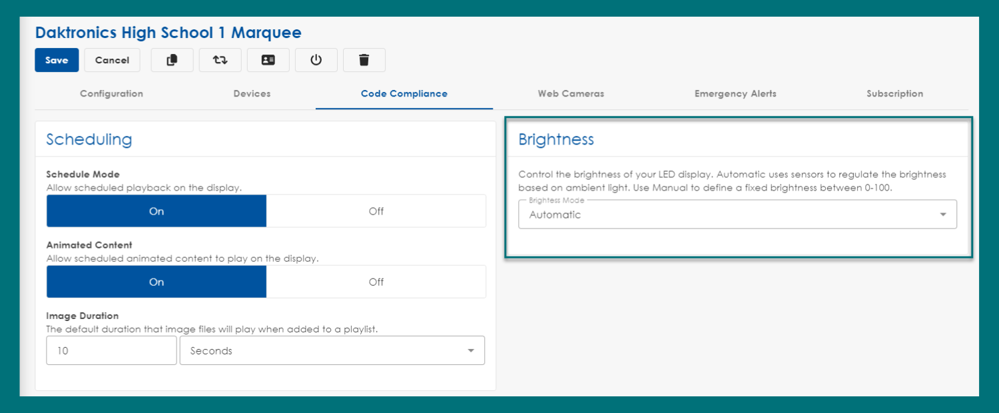Click the copy/duplicate display icon
The image size is (999, 413).
pos(172,60)
